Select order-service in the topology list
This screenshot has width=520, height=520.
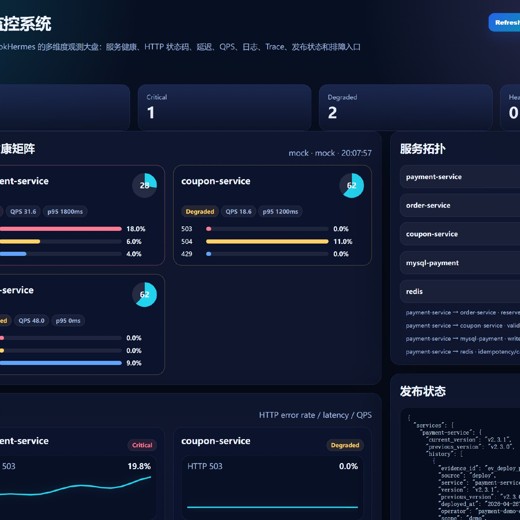point(460,206)
